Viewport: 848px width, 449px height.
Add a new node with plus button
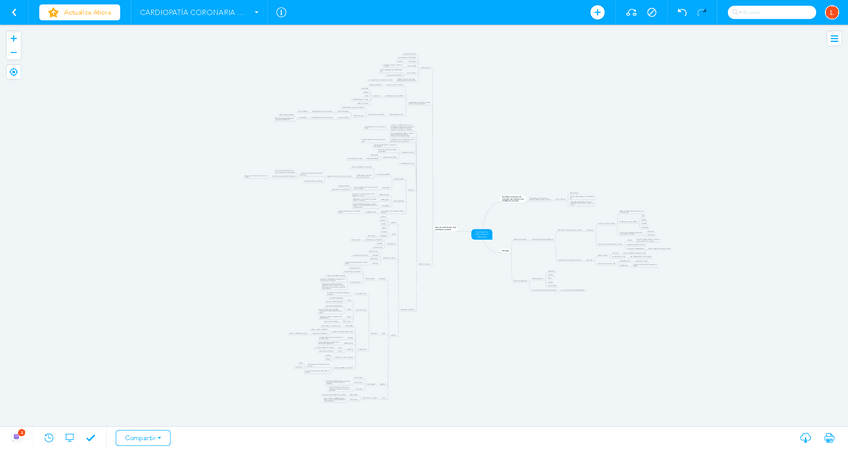click(x=597, y=12)
